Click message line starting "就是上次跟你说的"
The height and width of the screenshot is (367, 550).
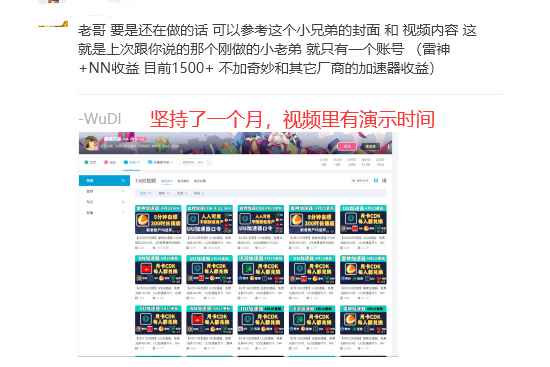pos(264,49)
